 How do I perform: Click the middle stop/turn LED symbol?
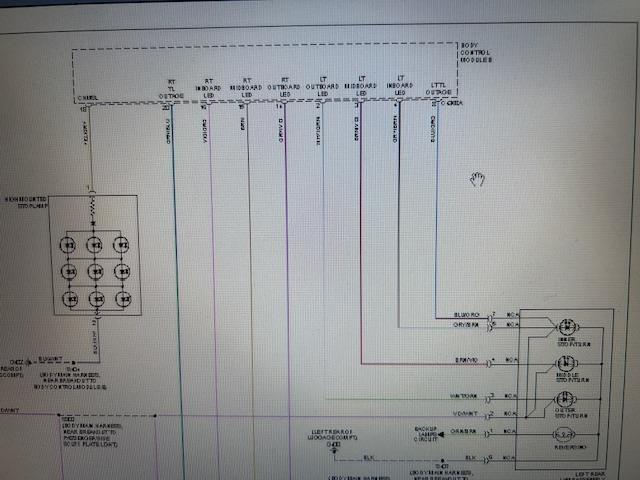(567, 363)
